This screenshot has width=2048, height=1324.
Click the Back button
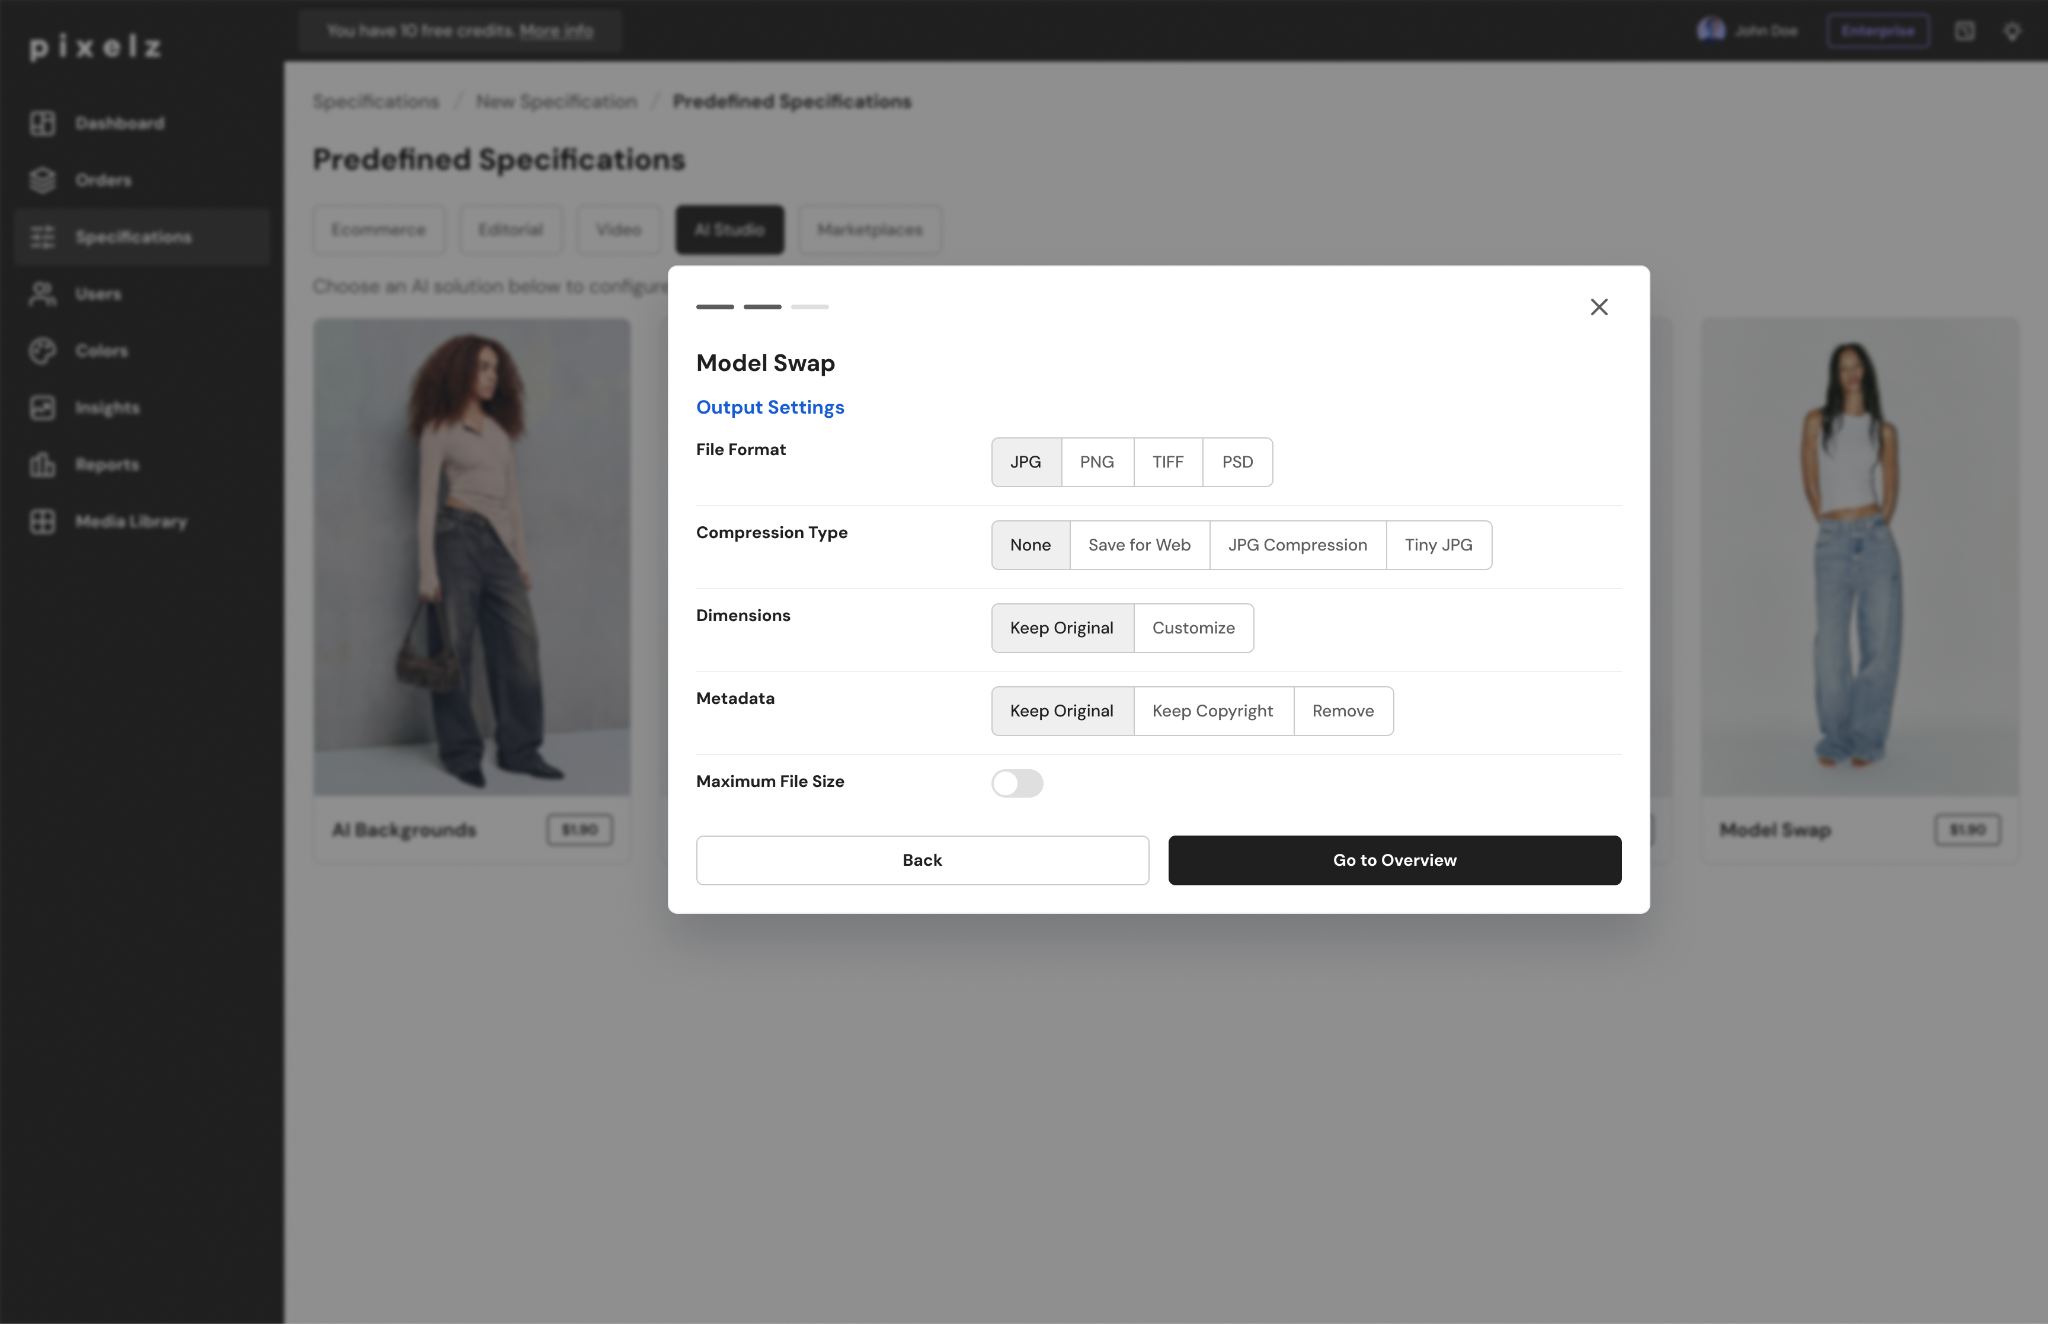pos(922,860)
